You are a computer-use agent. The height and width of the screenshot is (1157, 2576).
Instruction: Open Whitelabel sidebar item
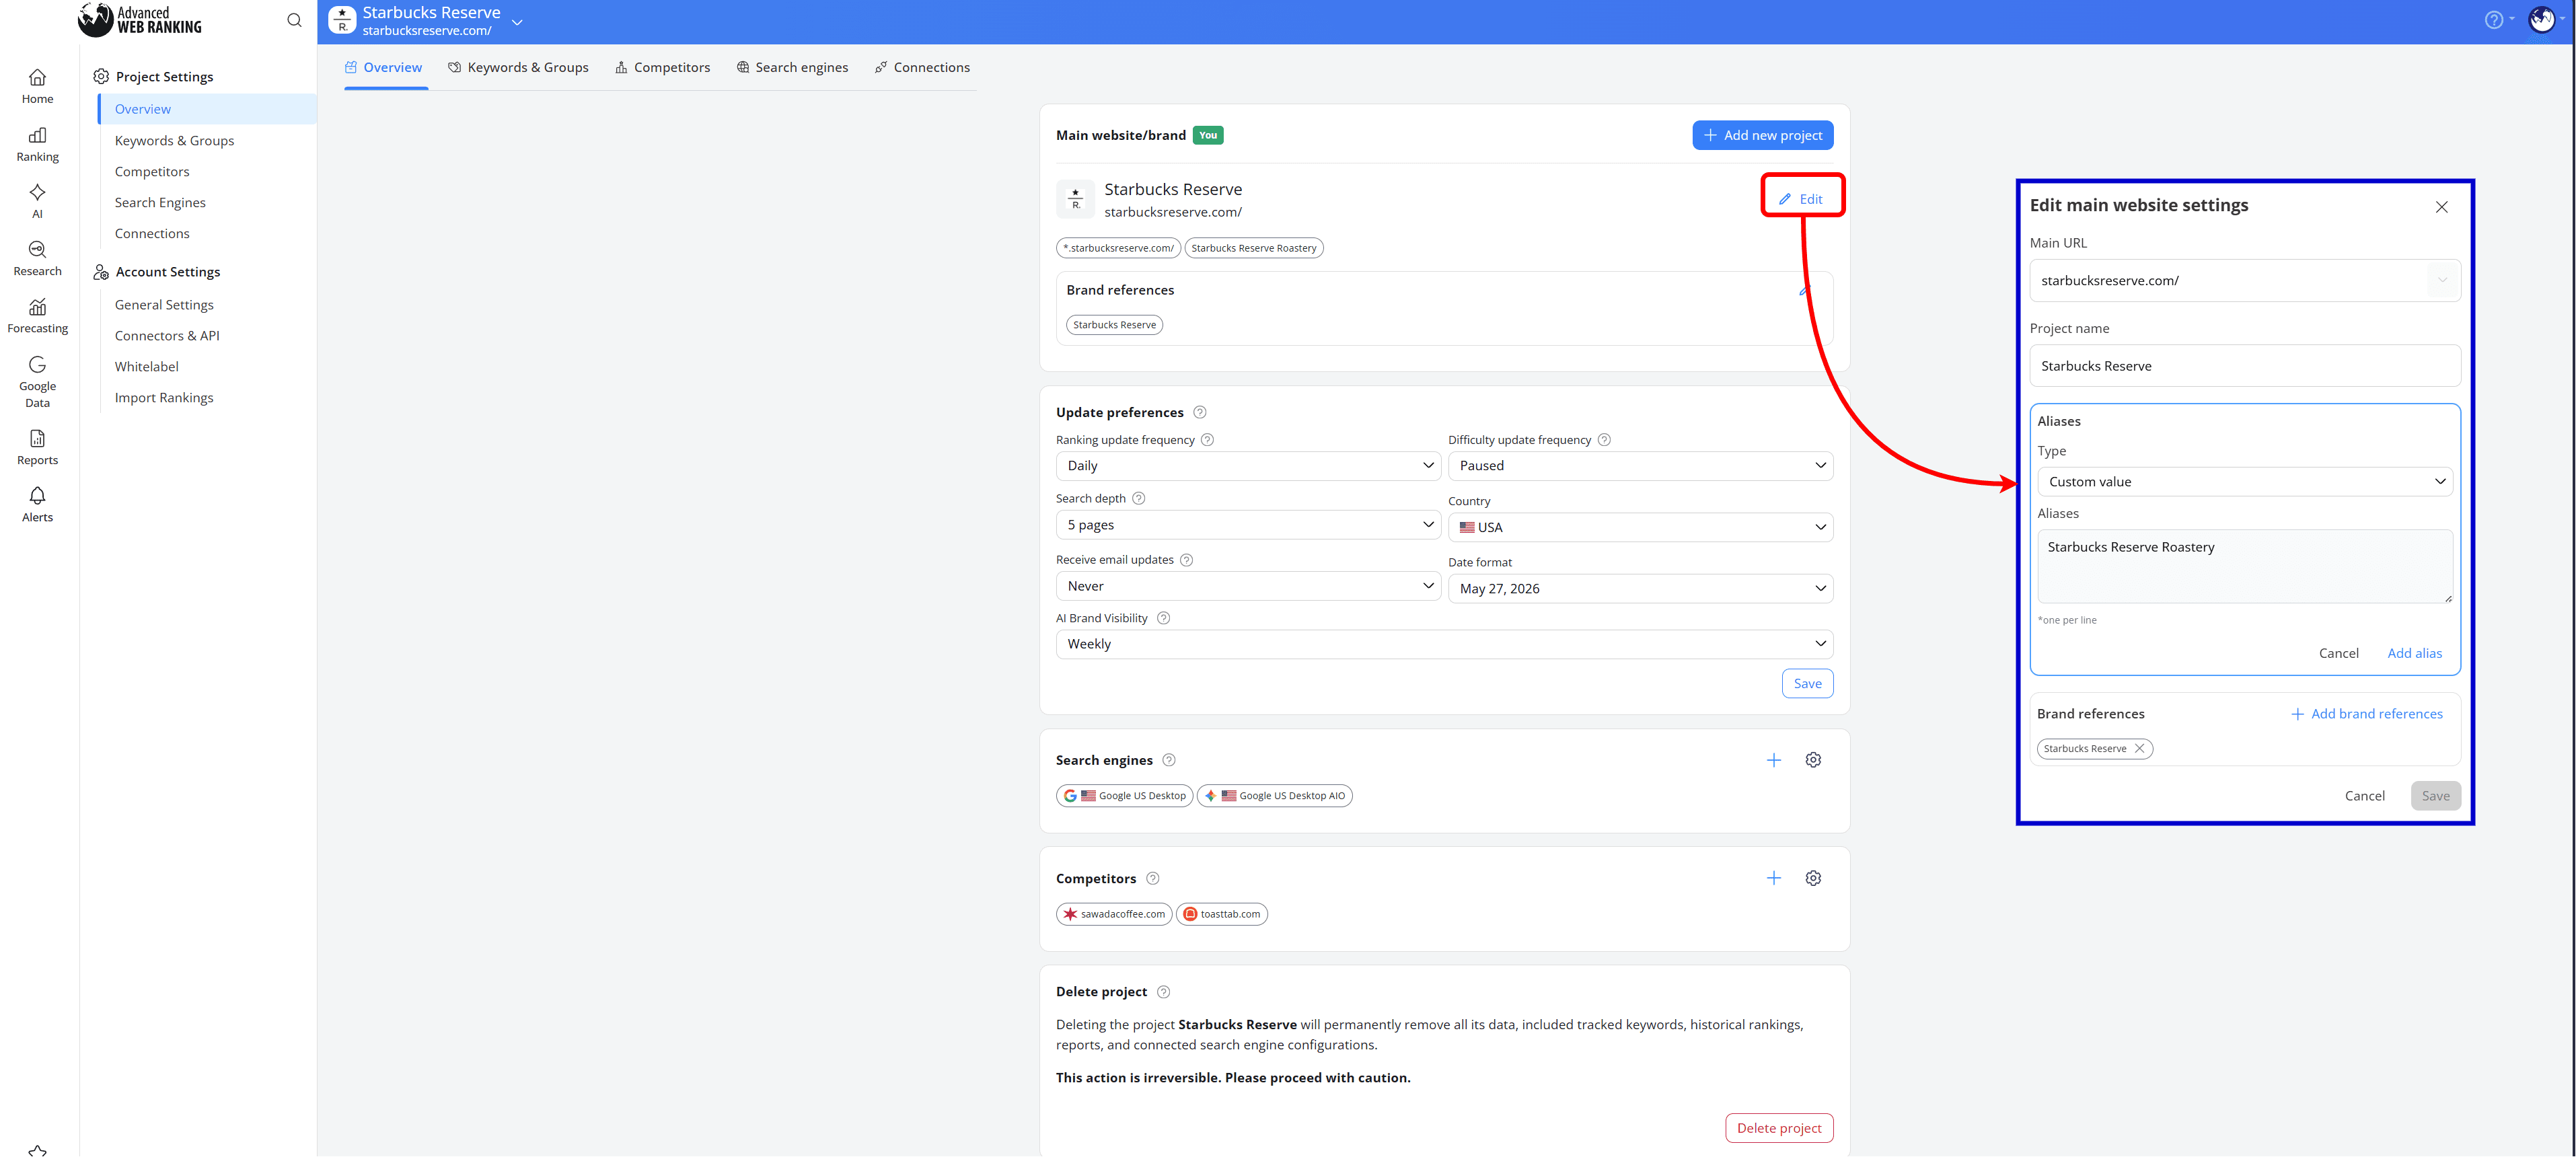click(146, 367)
